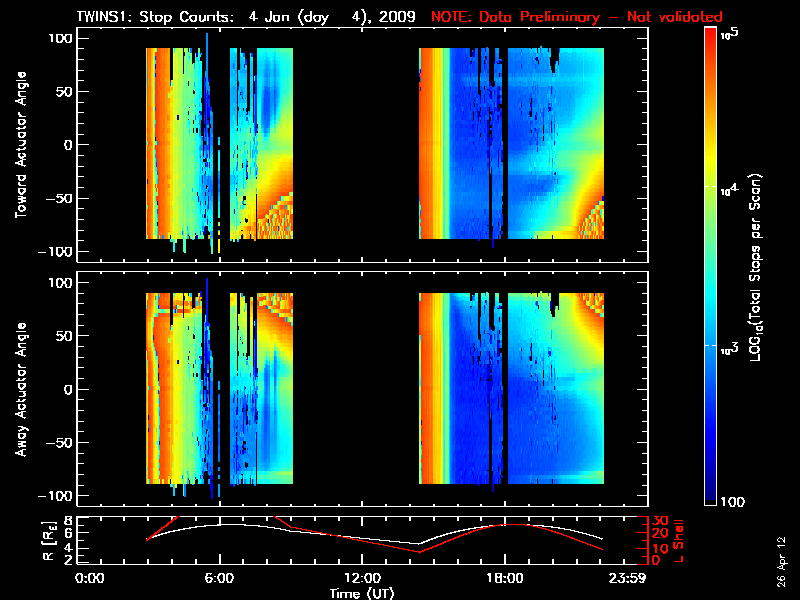
Task: Click the color bar's red top end
Action: [711, 32]
